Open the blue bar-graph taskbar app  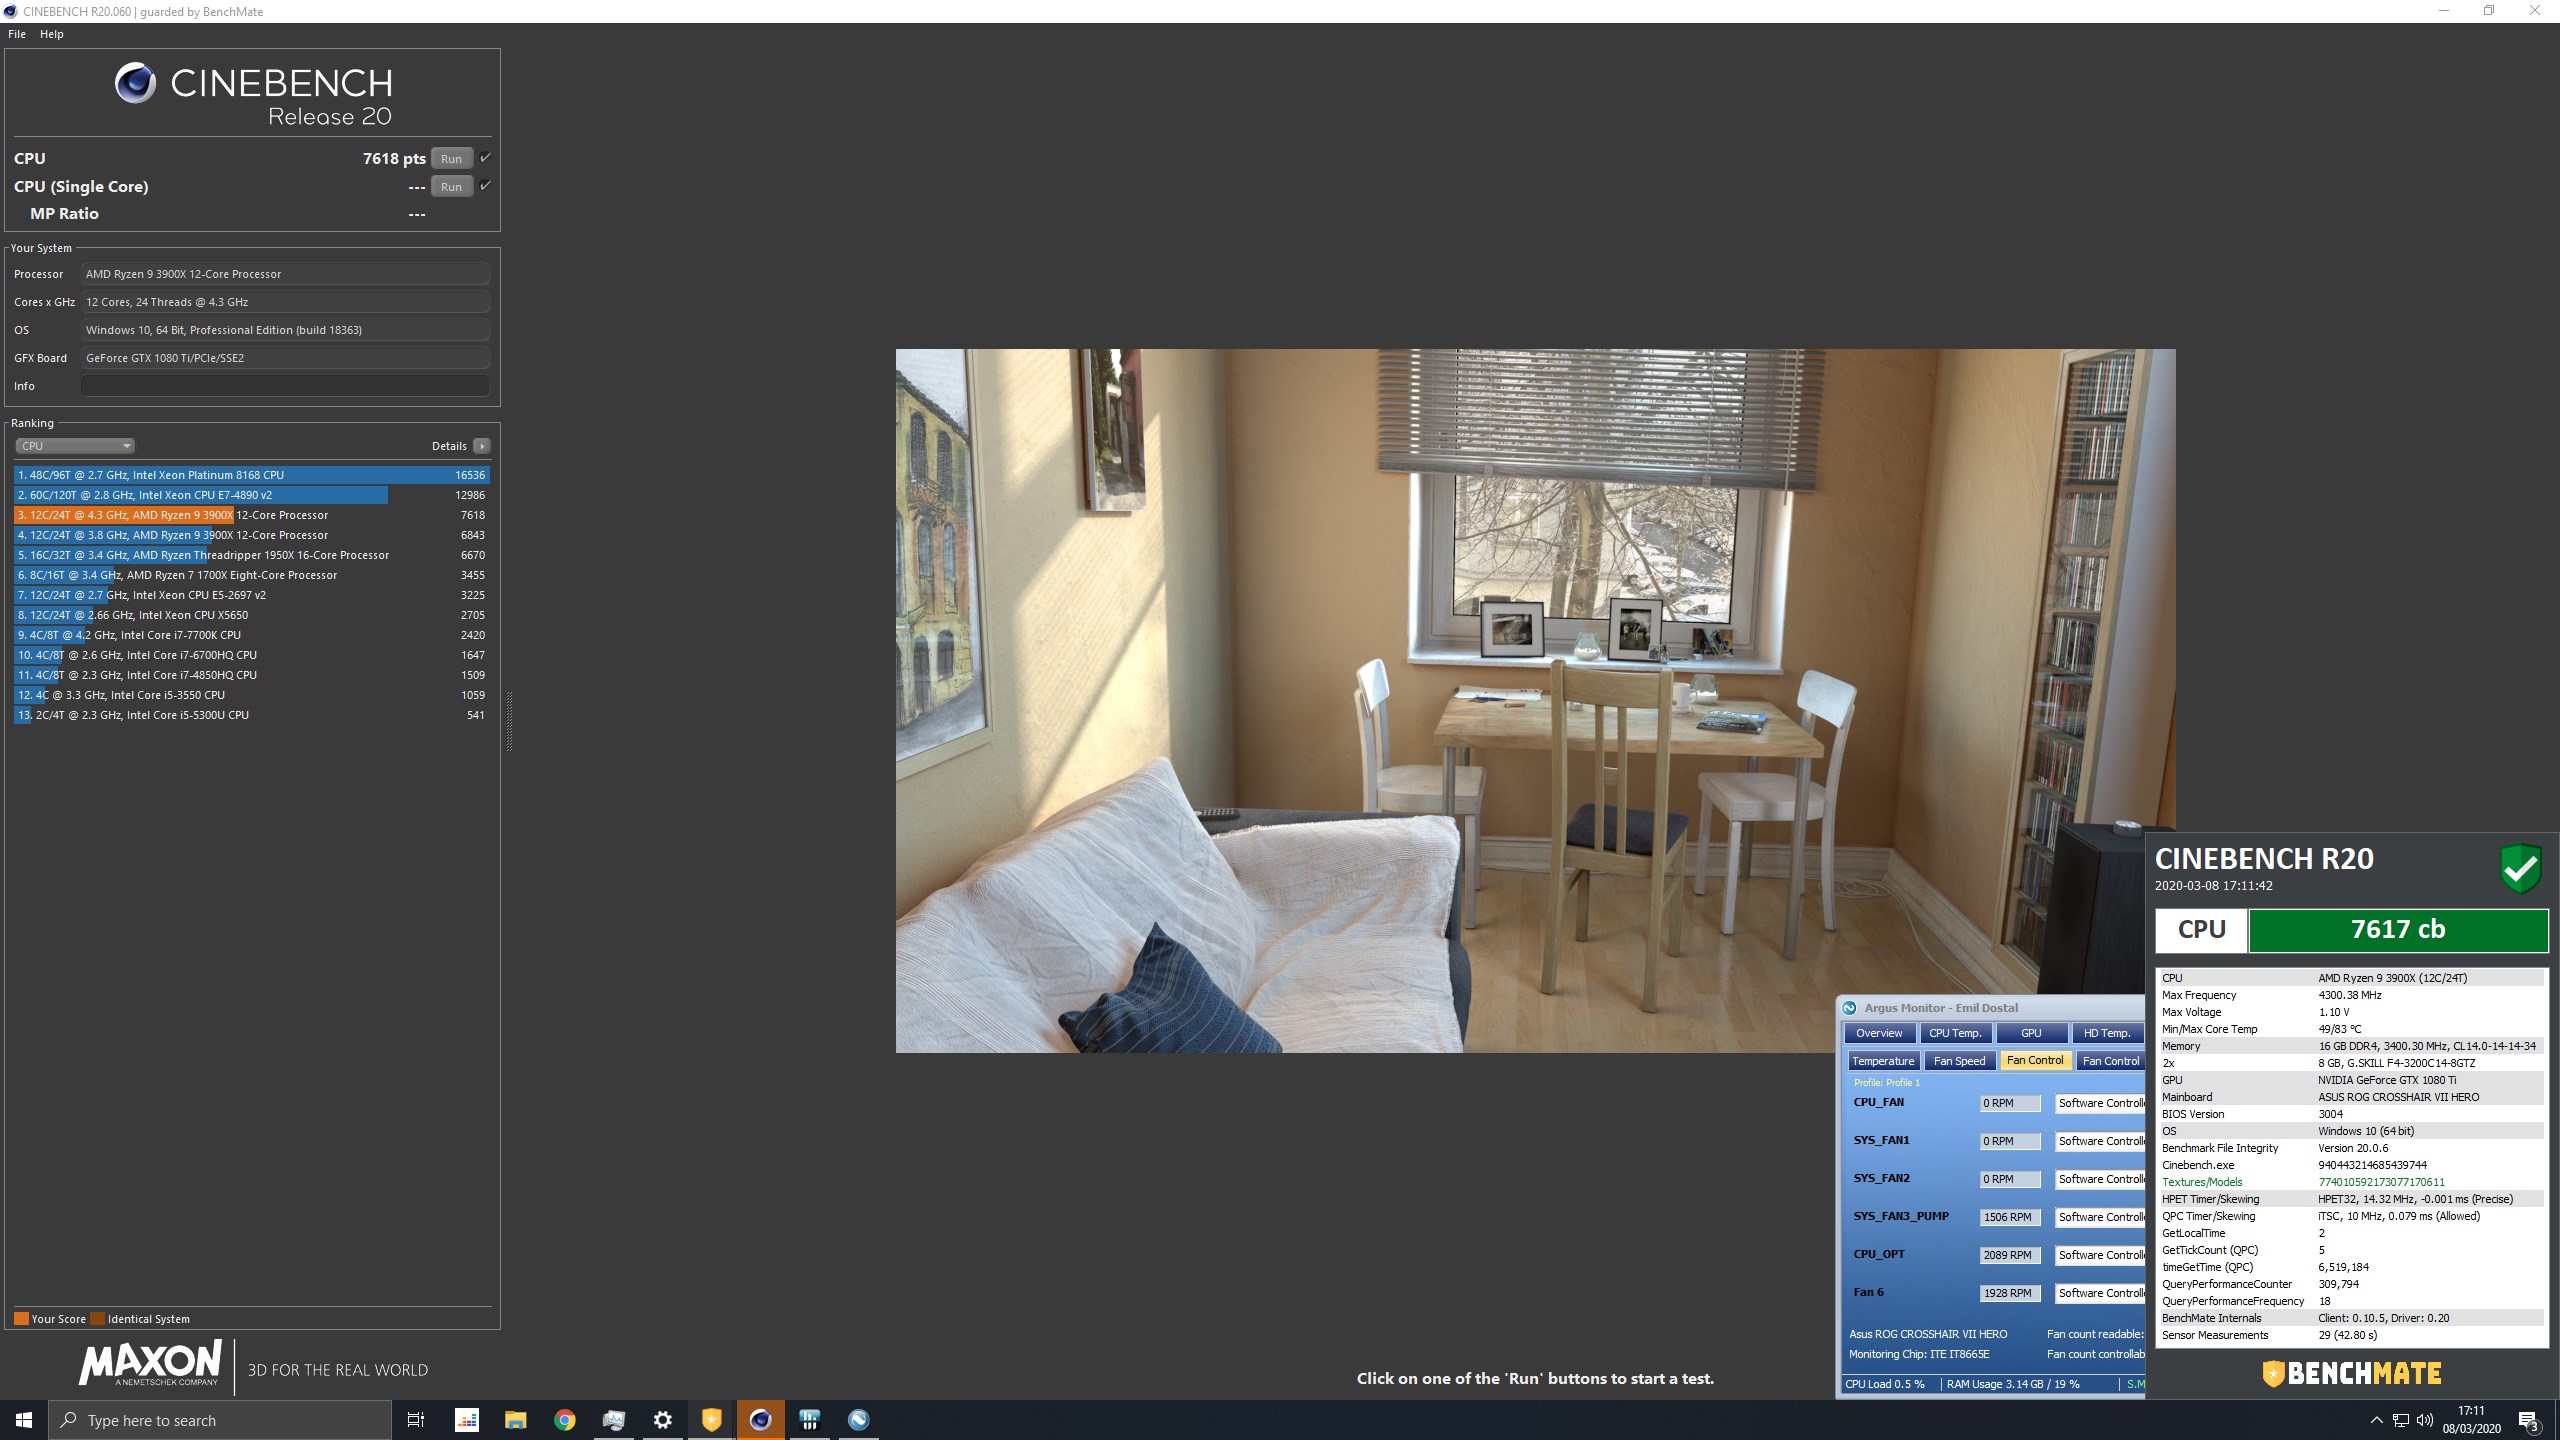(810, 1419)
